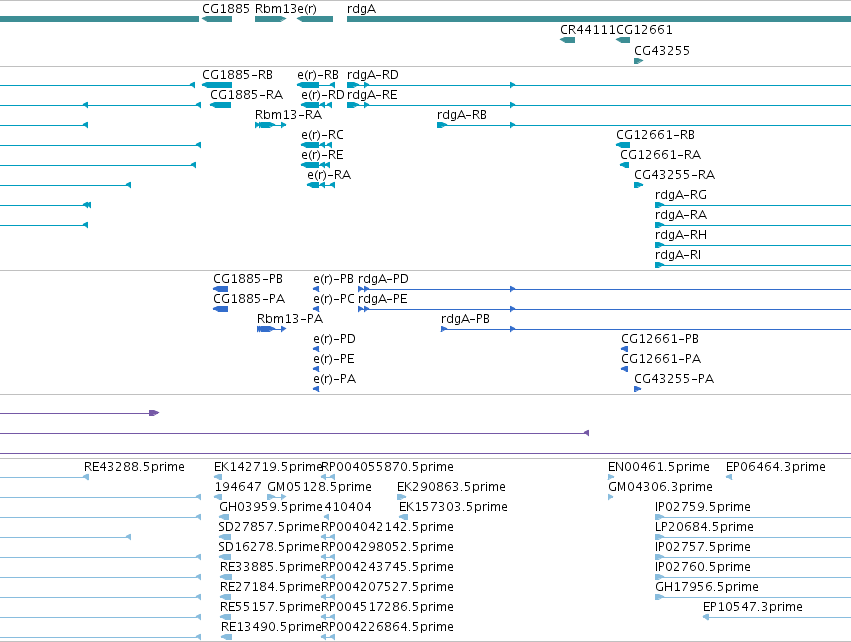Select the CG43255 gene label
The height and width of the screenshot is (642, 851).
[662, 51]
